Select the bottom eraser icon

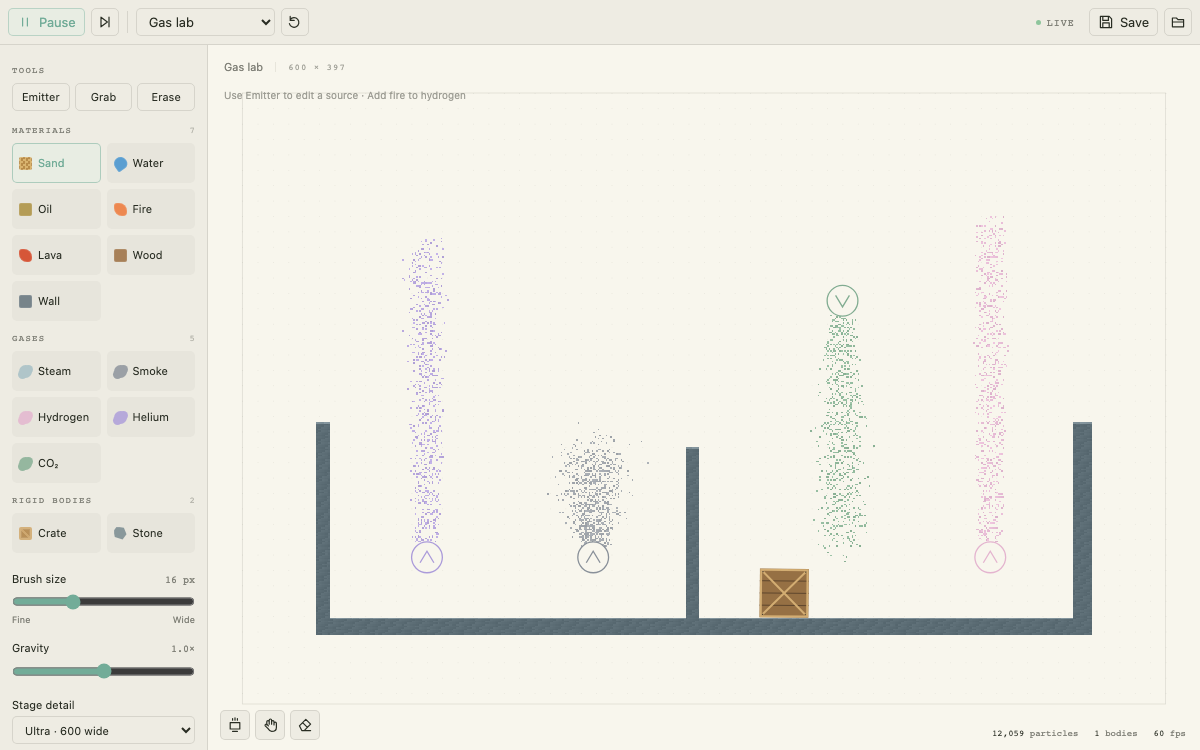pyautogui.click(x=305, y=725)
